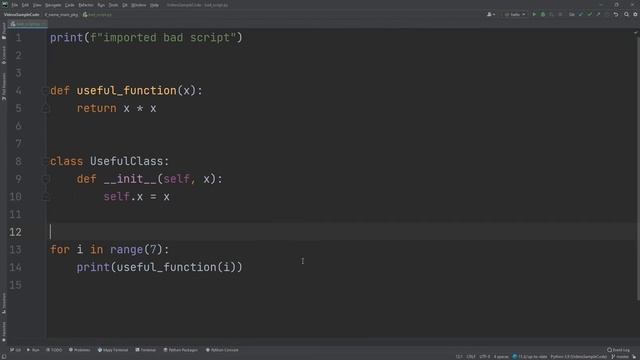Open the Edit menu
This screenshot has width=640, height=360.
[x=25, y=5]
